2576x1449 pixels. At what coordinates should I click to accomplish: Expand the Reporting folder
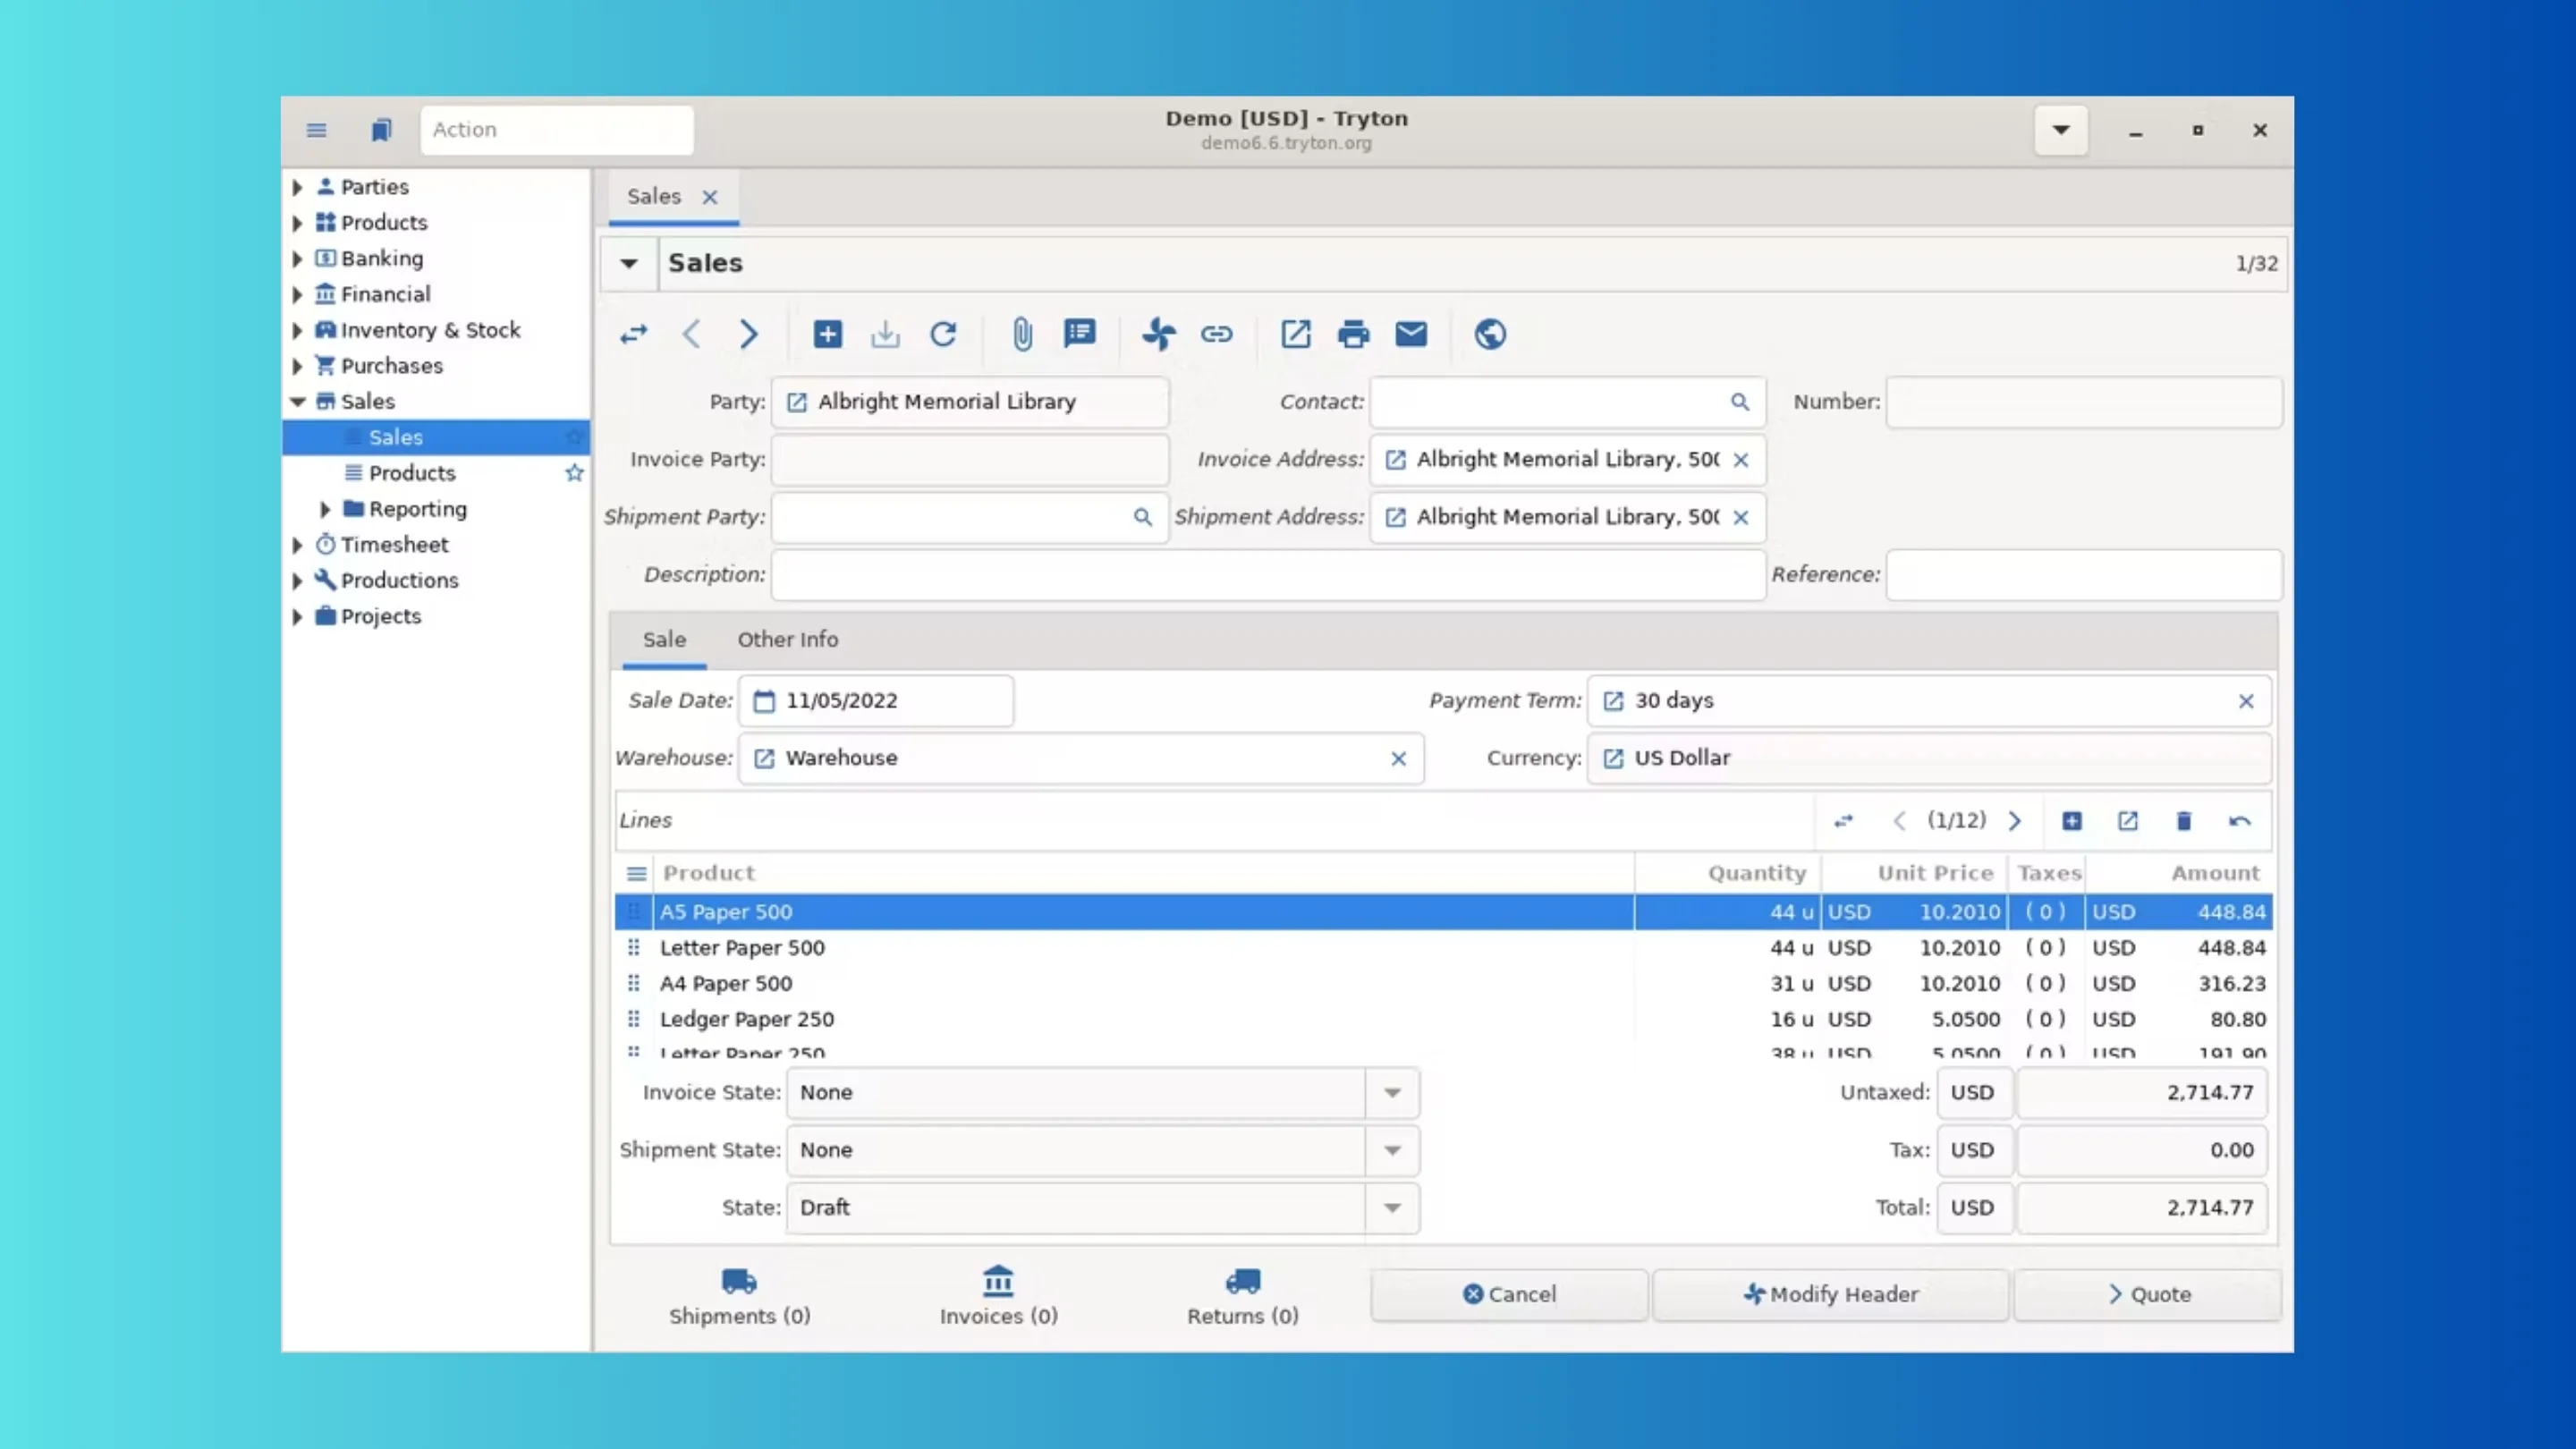tap(325, 509)
